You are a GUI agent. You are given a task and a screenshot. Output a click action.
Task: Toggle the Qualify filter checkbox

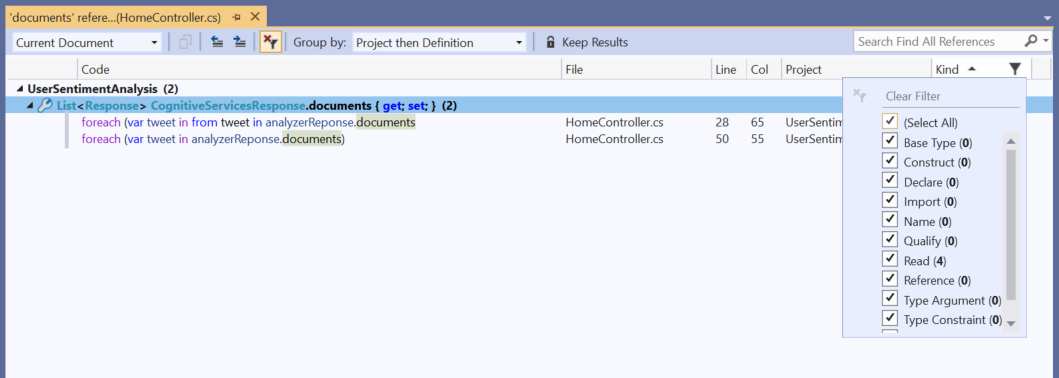pos(889,240)
